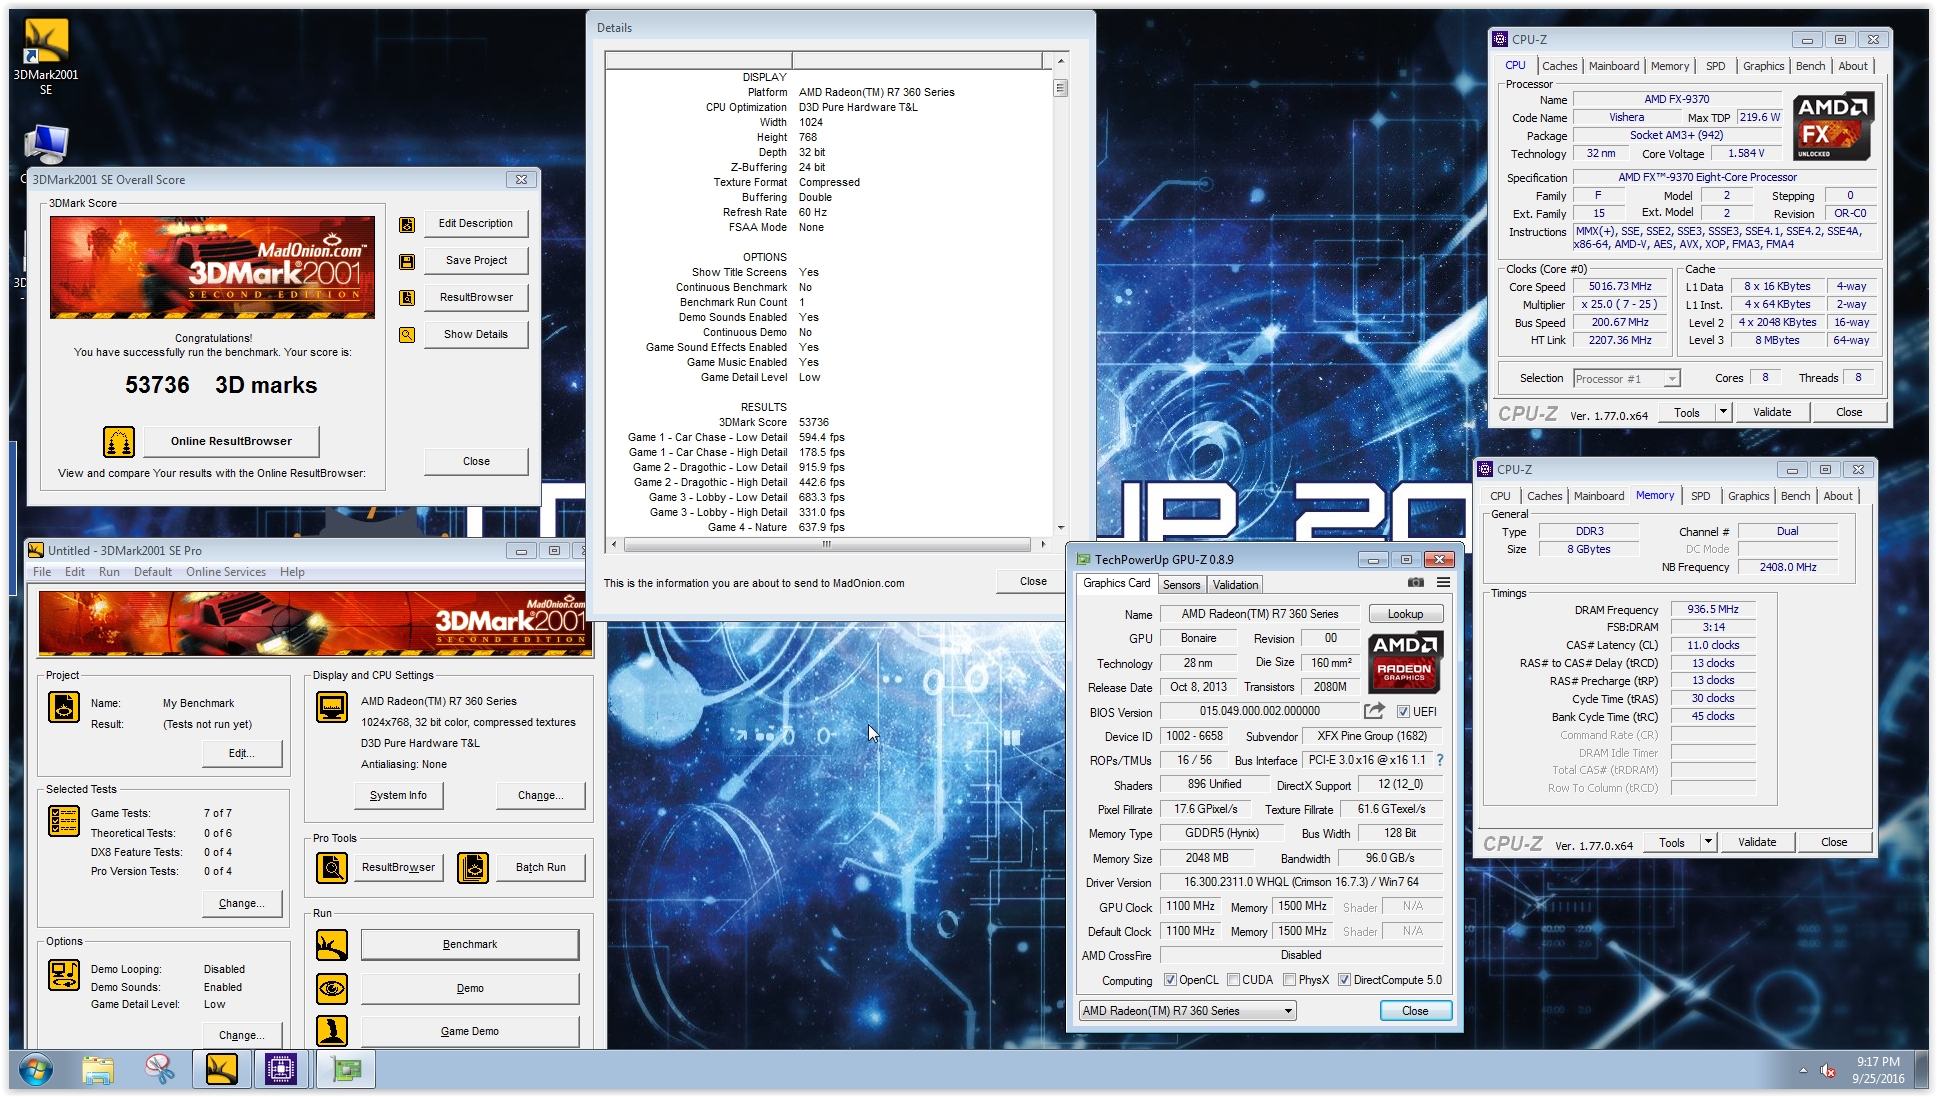Click the down arrow of Details vertical scrollbar
This screenshot has width=1937, height=1097.
click(x=1060, y=528)
